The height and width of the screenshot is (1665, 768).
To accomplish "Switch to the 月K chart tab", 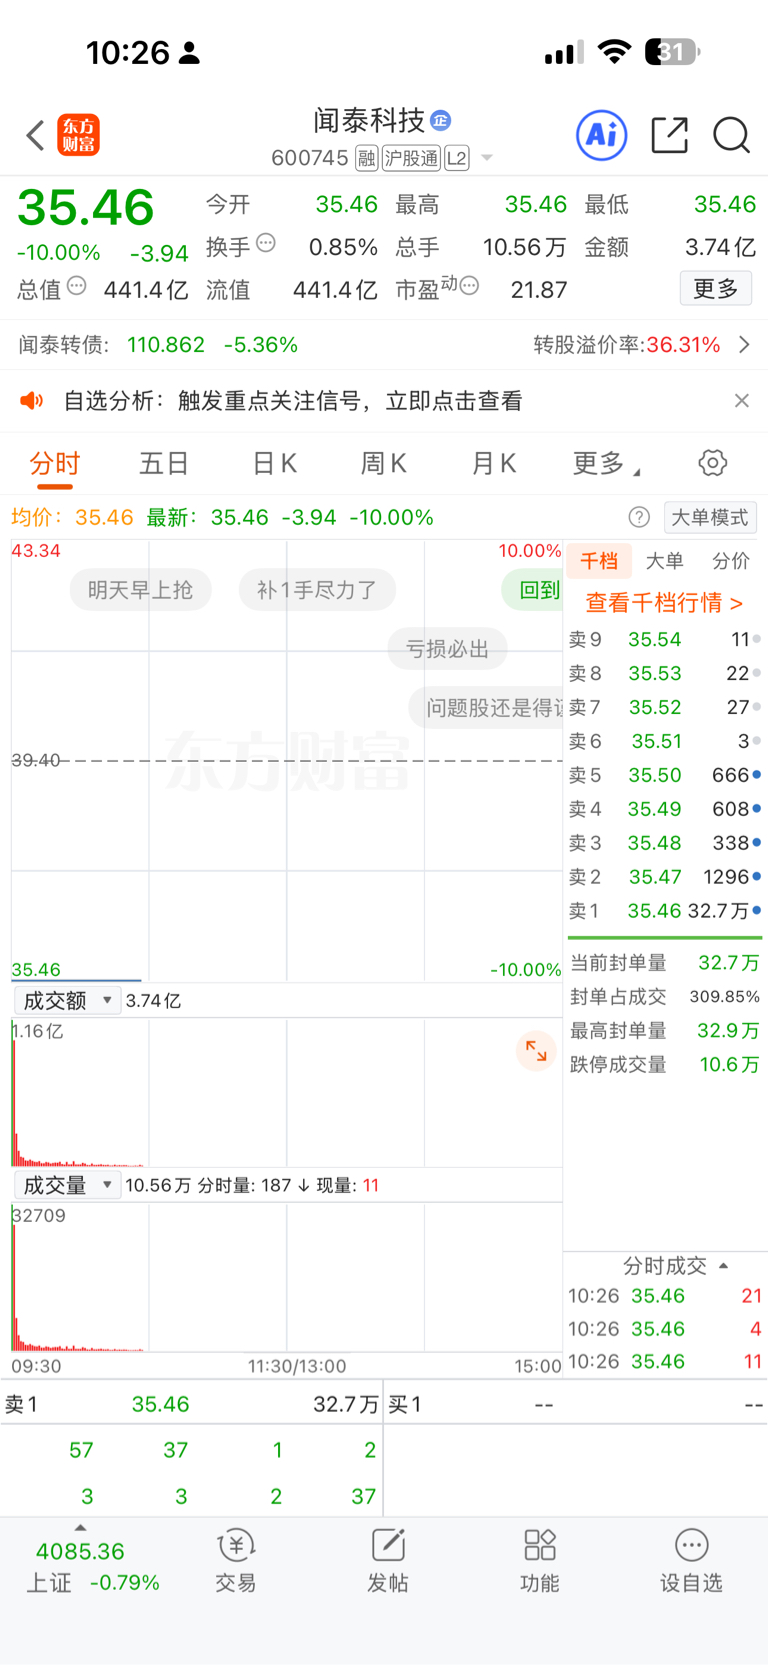I will (x=494, y=463).
